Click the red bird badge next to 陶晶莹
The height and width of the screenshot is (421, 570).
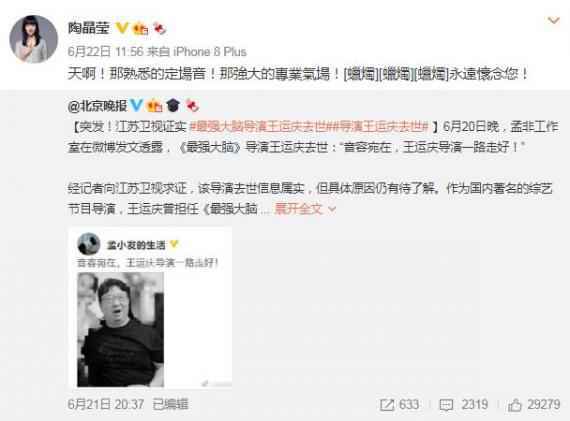(x=160, y=28)
